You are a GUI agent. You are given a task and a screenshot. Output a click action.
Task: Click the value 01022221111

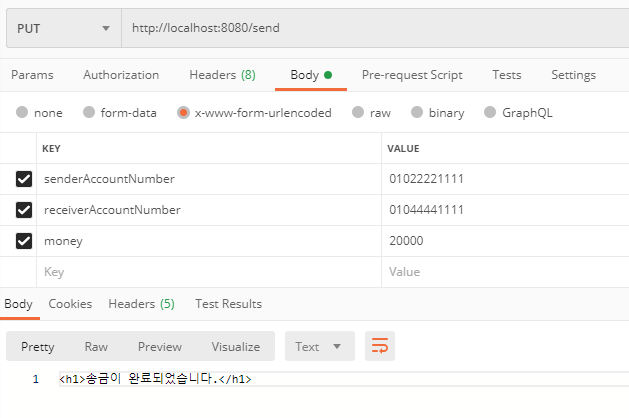pyautogui.click(x=426, y=179)
